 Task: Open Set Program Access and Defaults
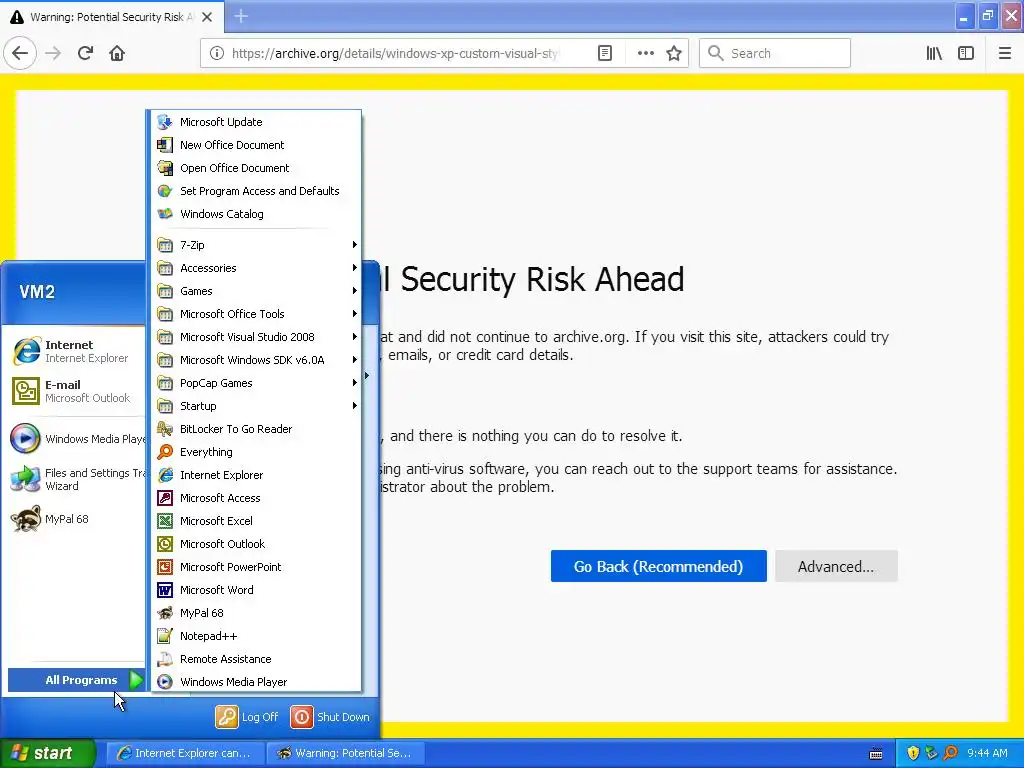pos(256,191)
